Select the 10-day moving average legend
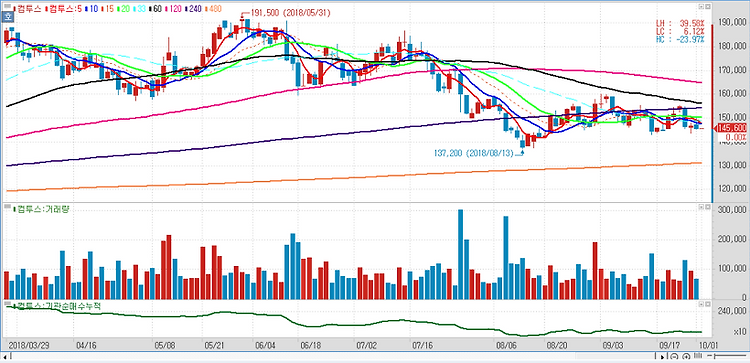This screenshot has height=363, width=750. coord(92,9)
